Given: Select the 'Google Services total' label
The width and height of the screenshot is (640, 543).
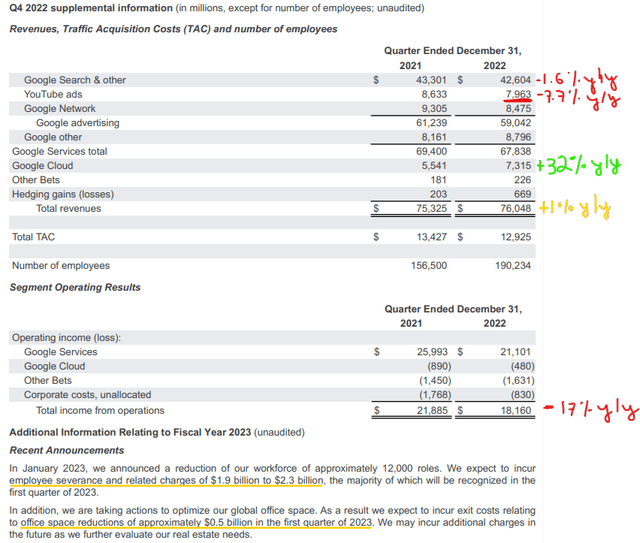Looking at the screenshot, I should click(x=60, y=151).
